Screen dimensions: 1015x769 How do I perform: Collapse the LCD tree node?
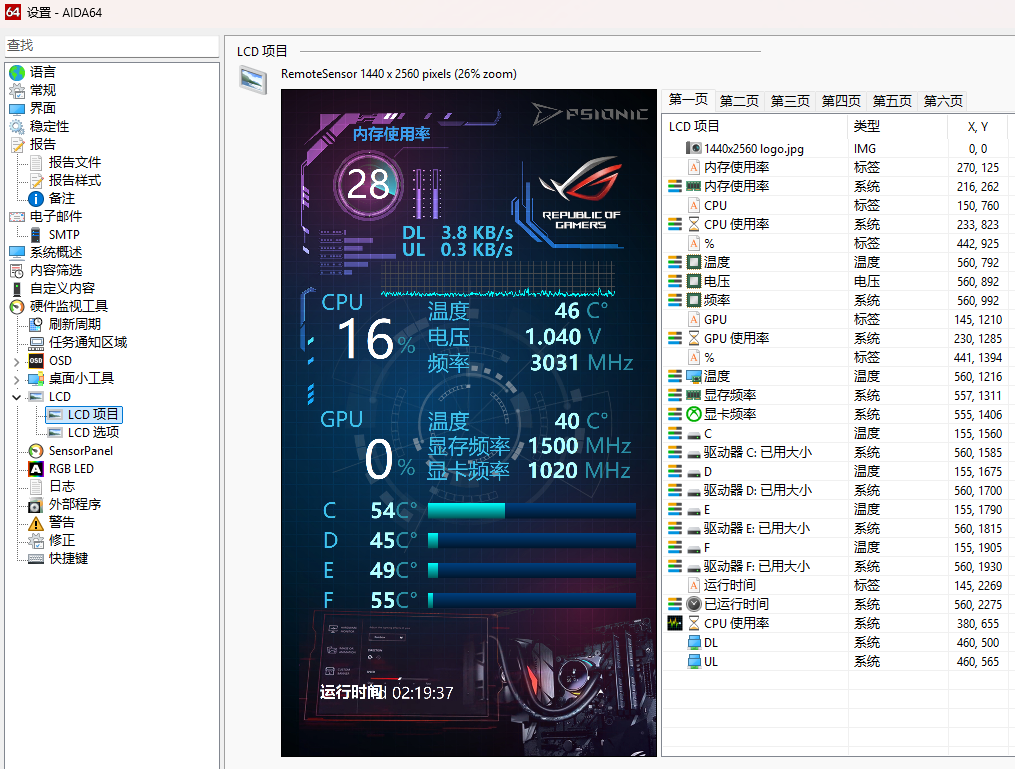[x=16, y=397]
